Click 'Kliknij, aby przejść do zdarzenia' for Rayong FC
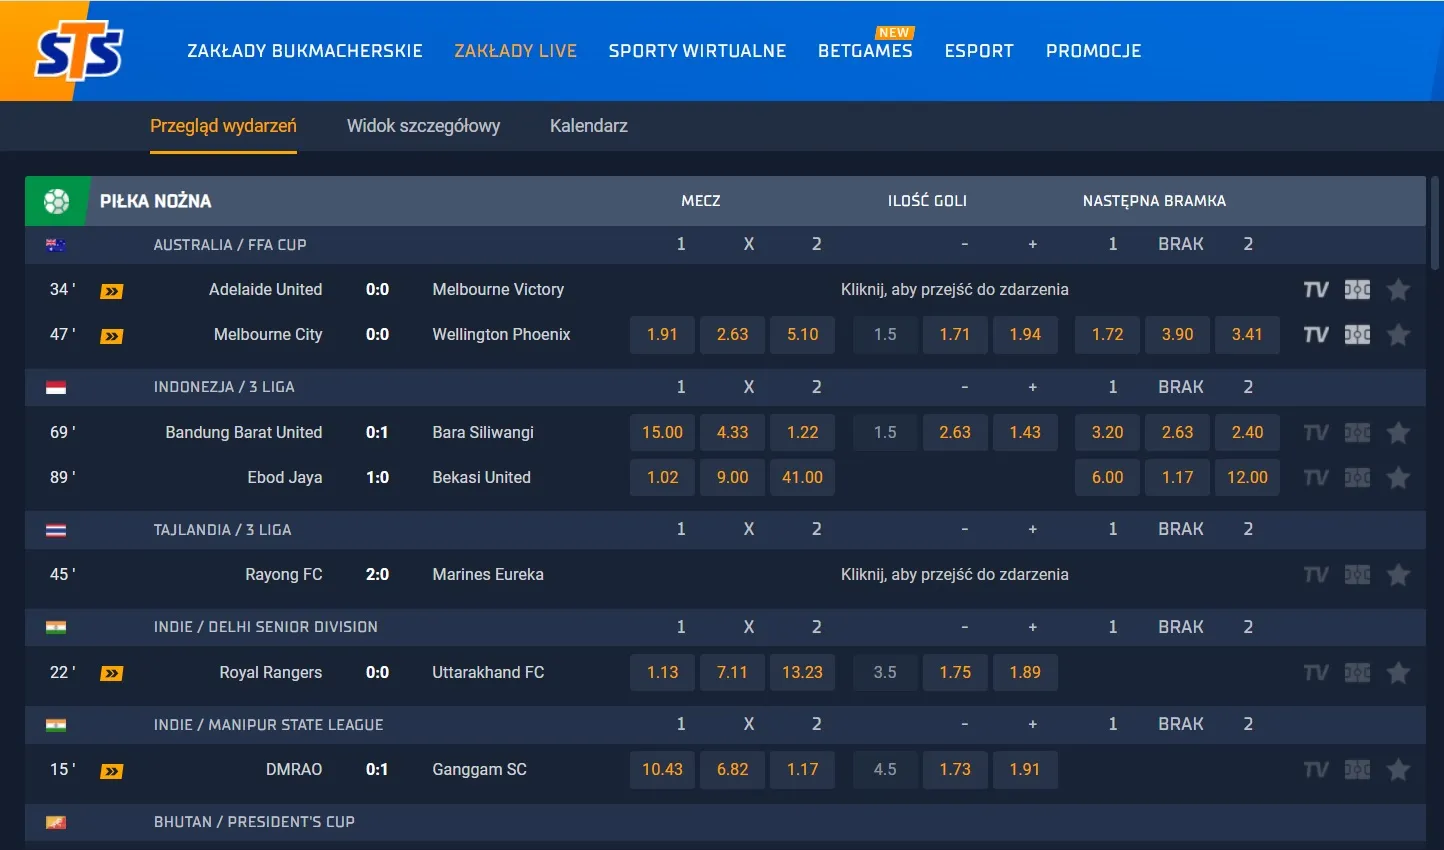 pos(955,574)
